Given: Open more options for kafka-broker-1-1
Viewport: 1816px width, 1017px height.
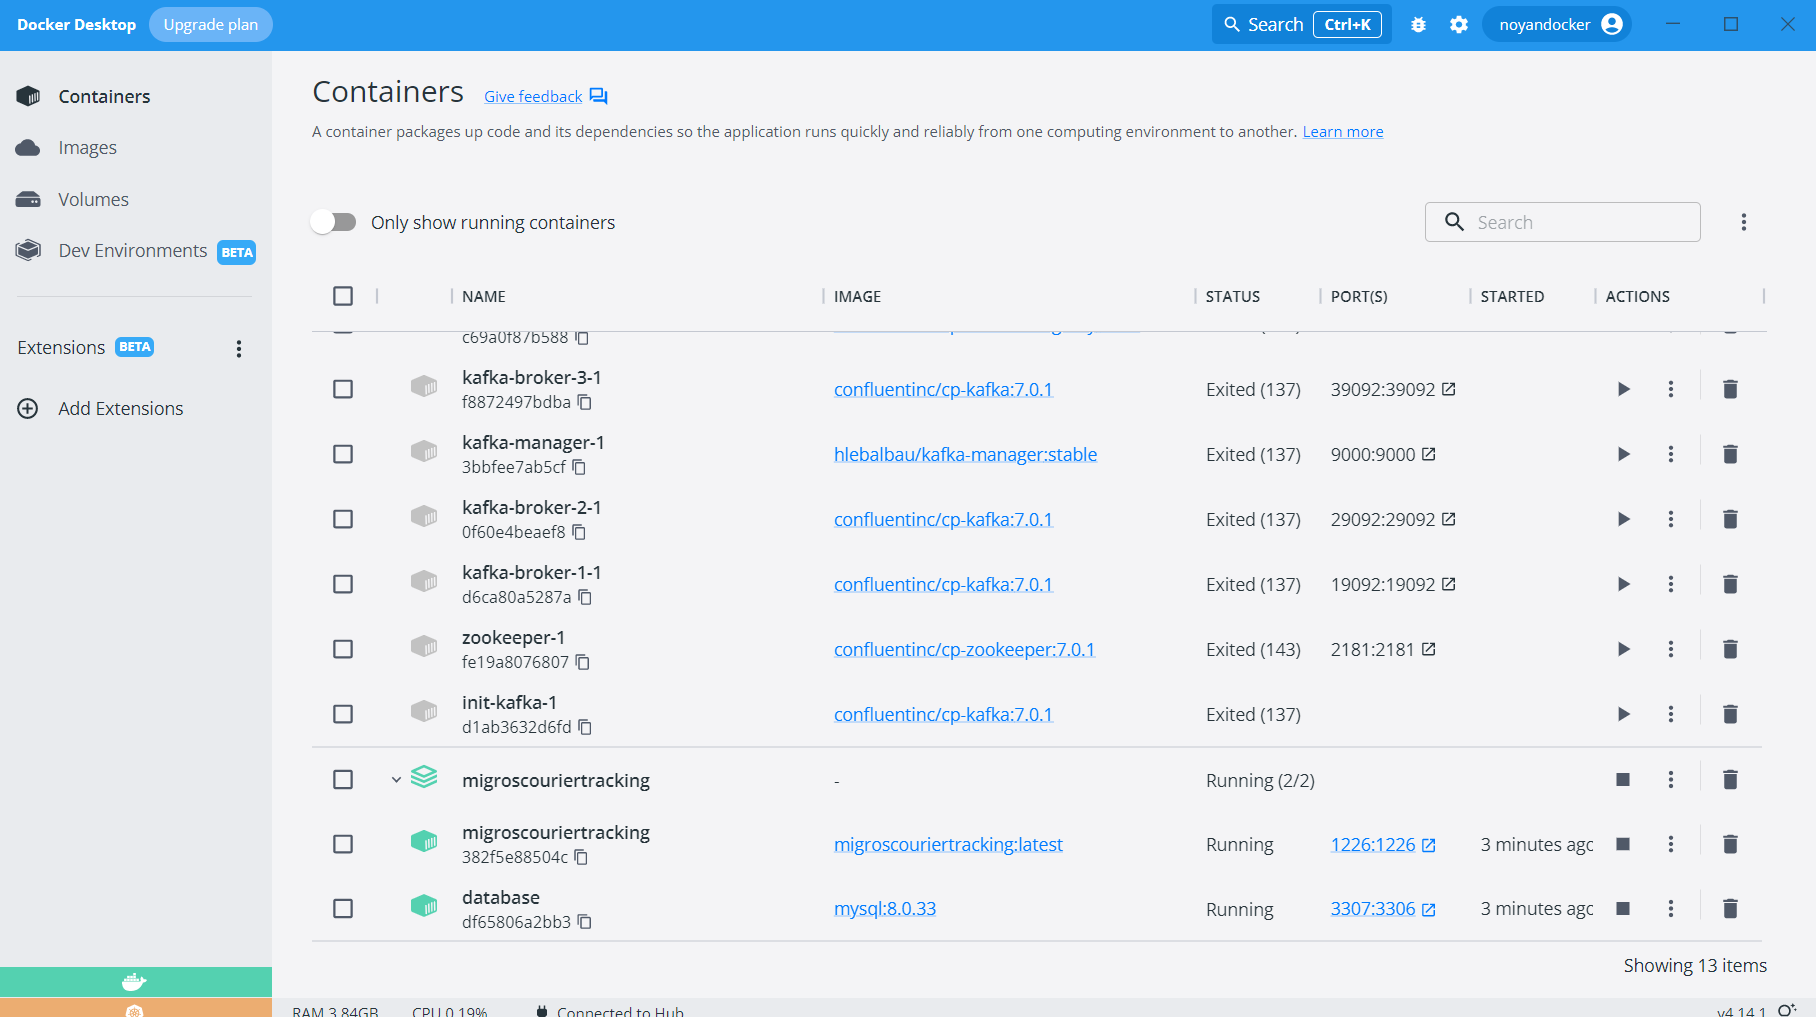Looking at the screenshot, I should coord(1670,584).
